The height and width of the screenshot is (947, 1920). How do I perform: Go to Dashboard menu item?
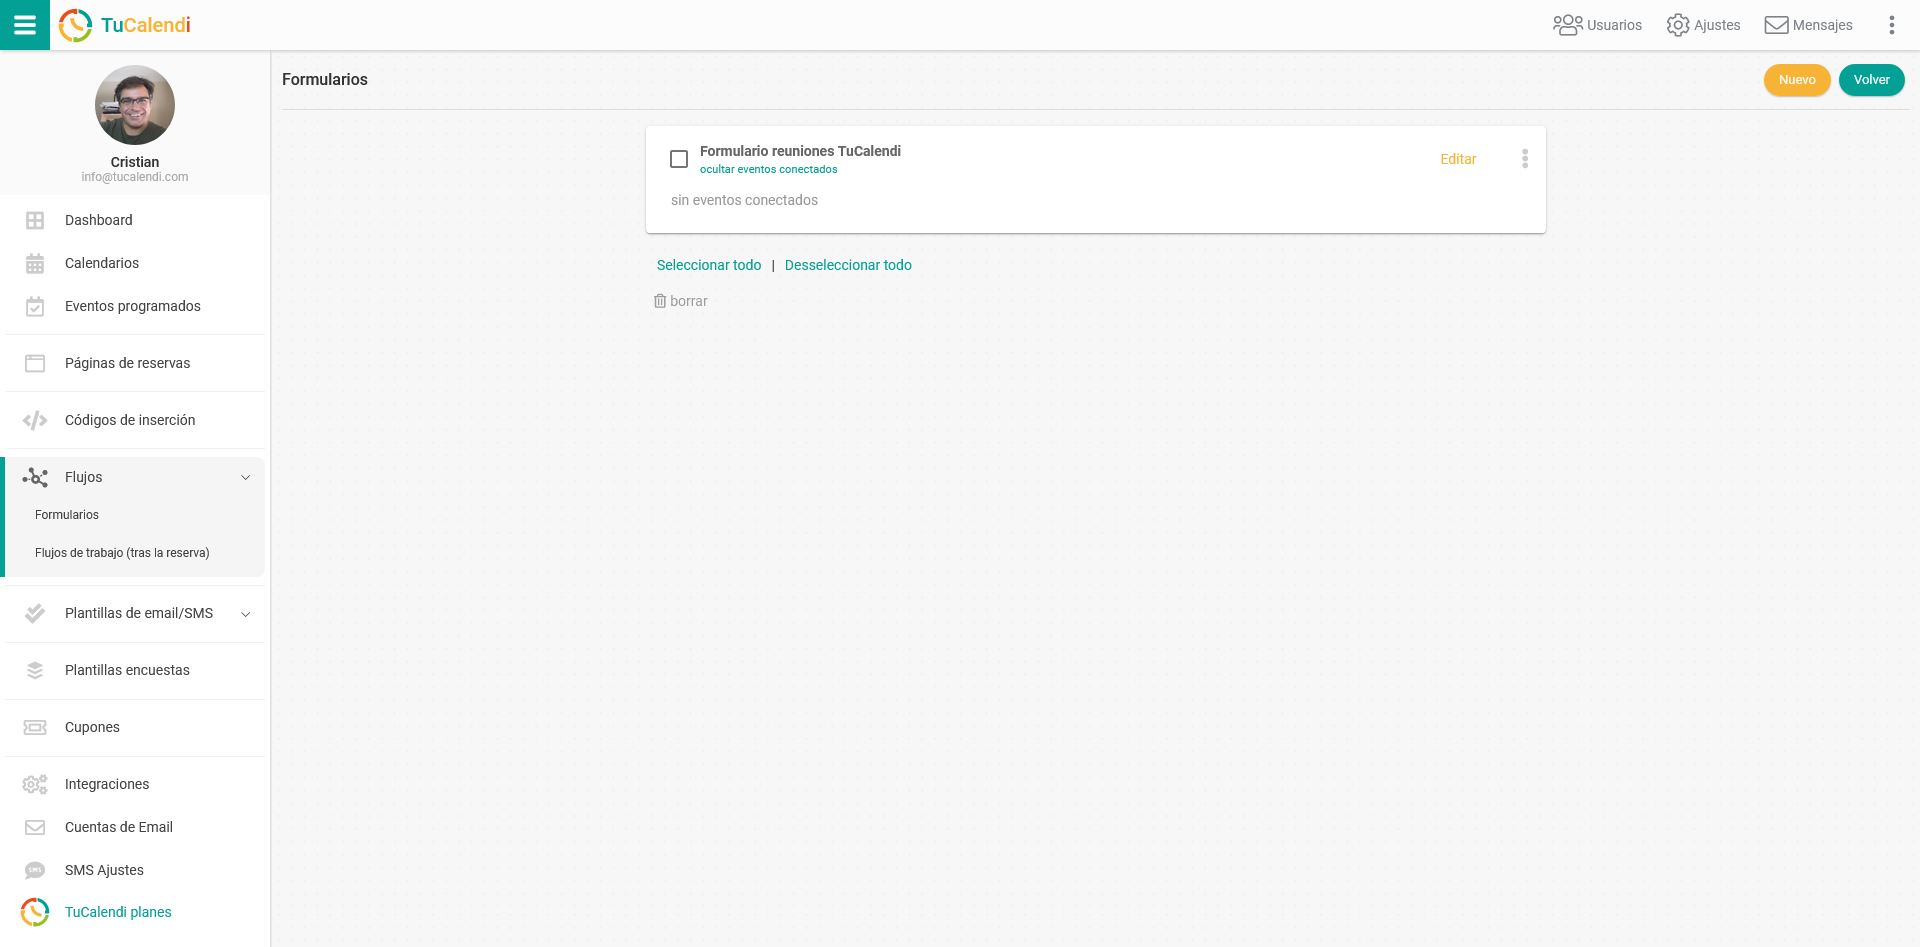click(x=99, y=220)
